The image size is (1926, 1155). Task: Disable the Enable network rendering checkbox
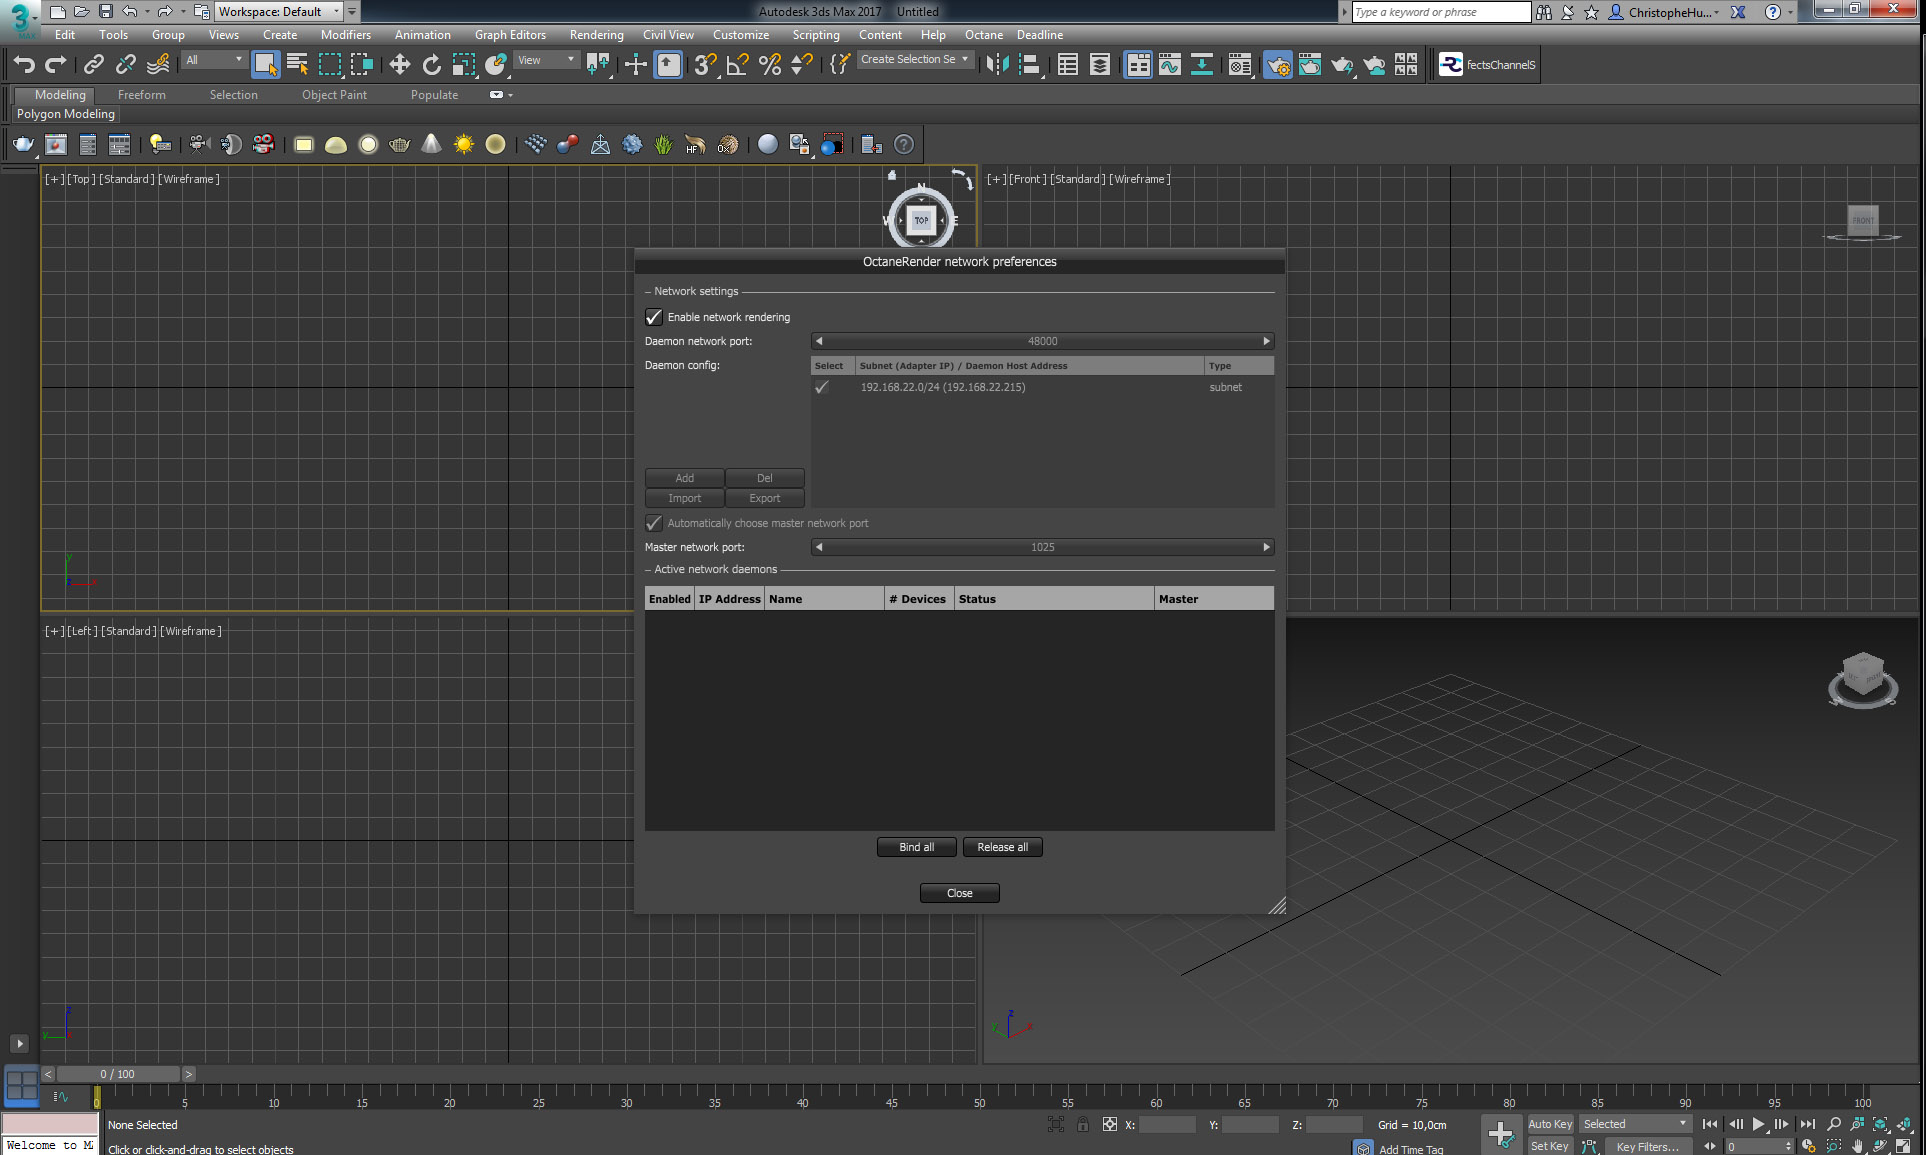[x=654, y=317]
